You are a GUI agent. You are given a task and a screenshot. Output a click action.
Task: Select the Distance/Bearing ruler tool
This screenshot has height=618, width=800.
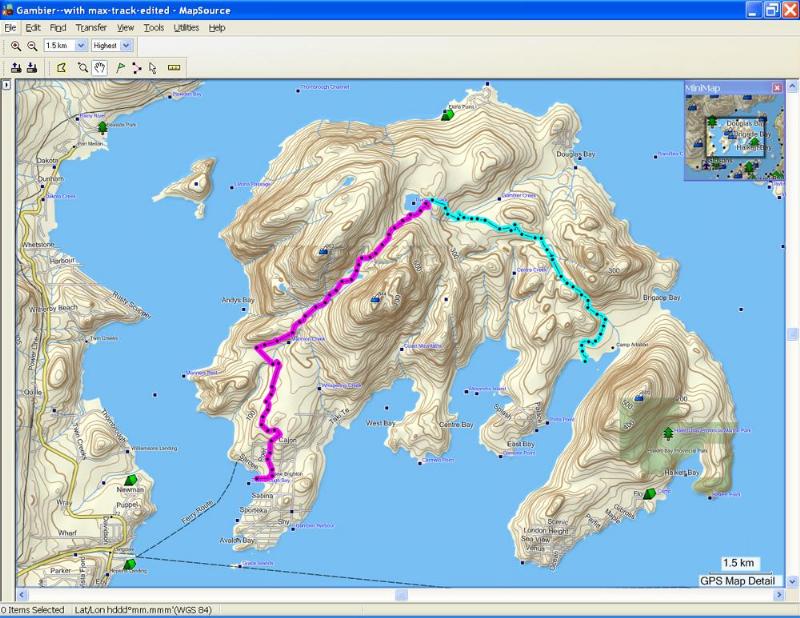pos(174,67)
